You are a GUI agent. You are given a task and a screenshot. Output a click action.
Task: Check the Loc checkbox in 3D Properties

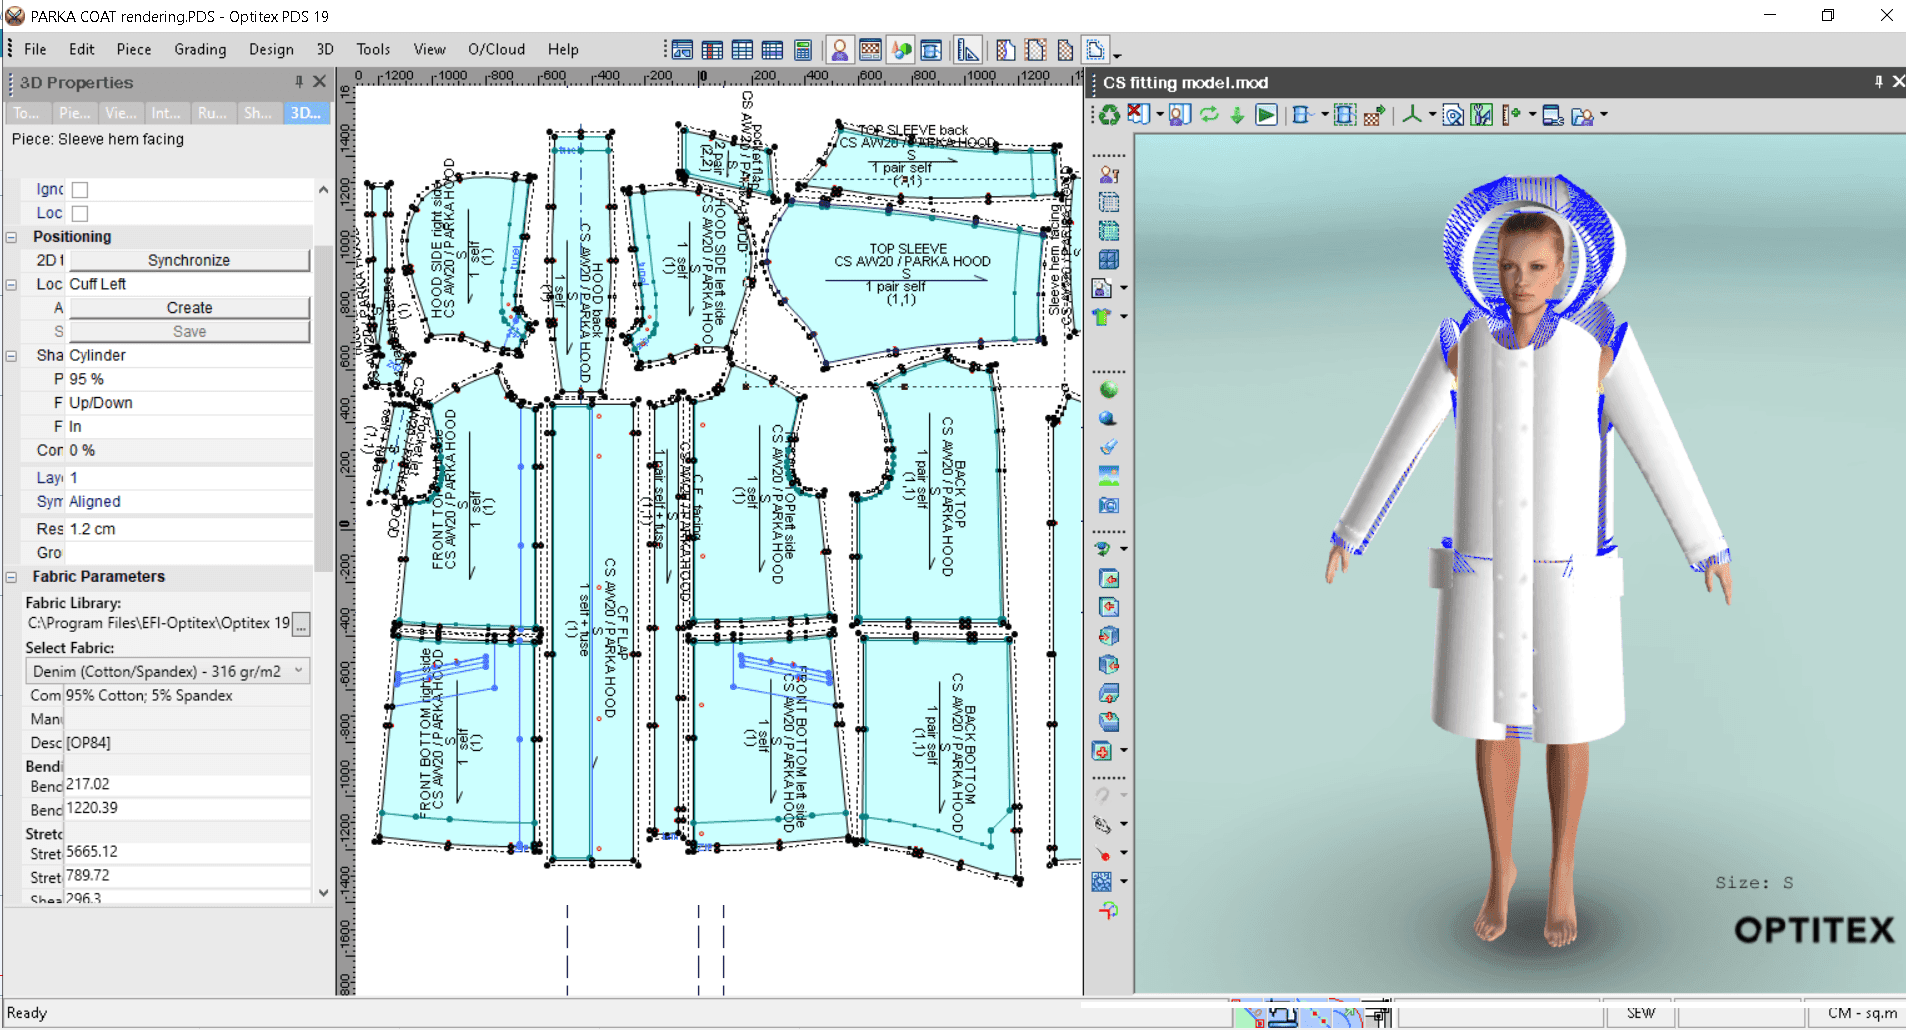coord(79,213)
